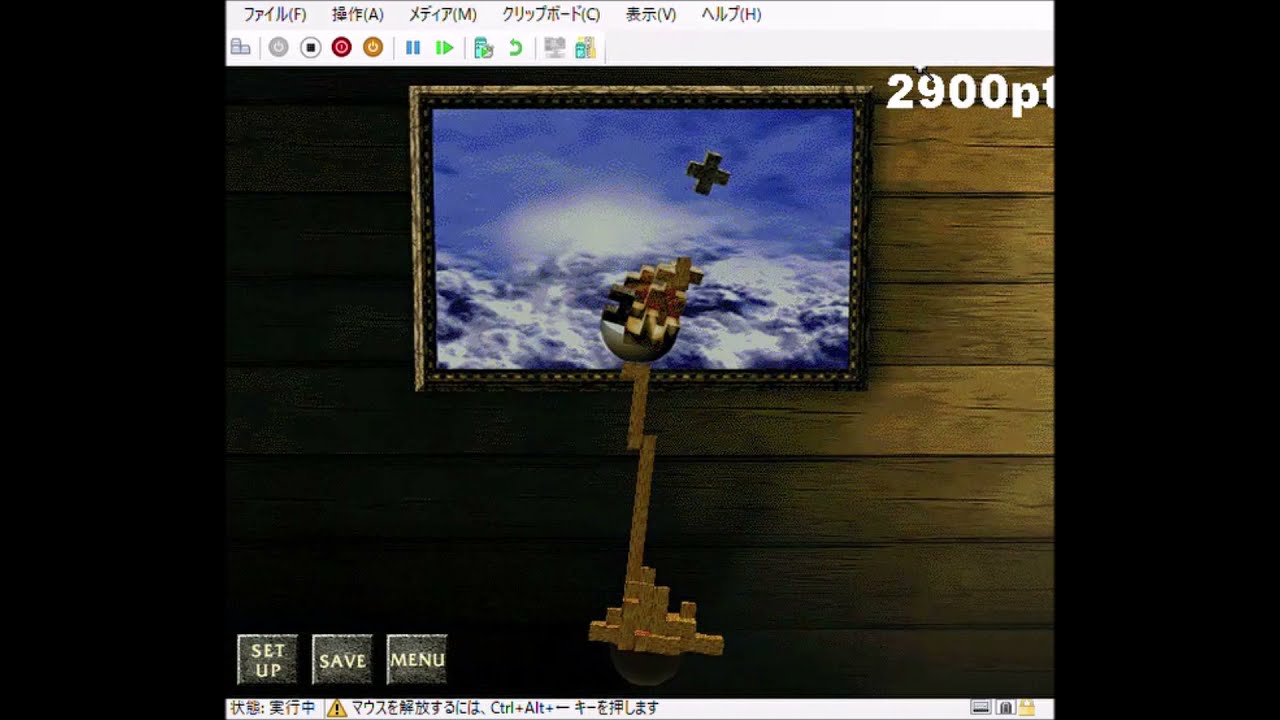Click the disk icon in the status bar

pos(1004,708)
